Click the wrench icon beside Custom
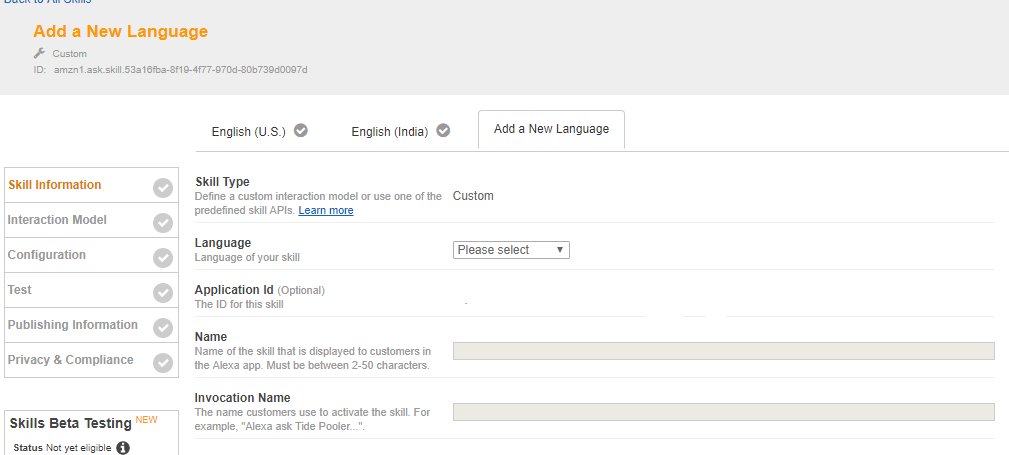Viewport: 1009px width, 455px height. point(40,53)
